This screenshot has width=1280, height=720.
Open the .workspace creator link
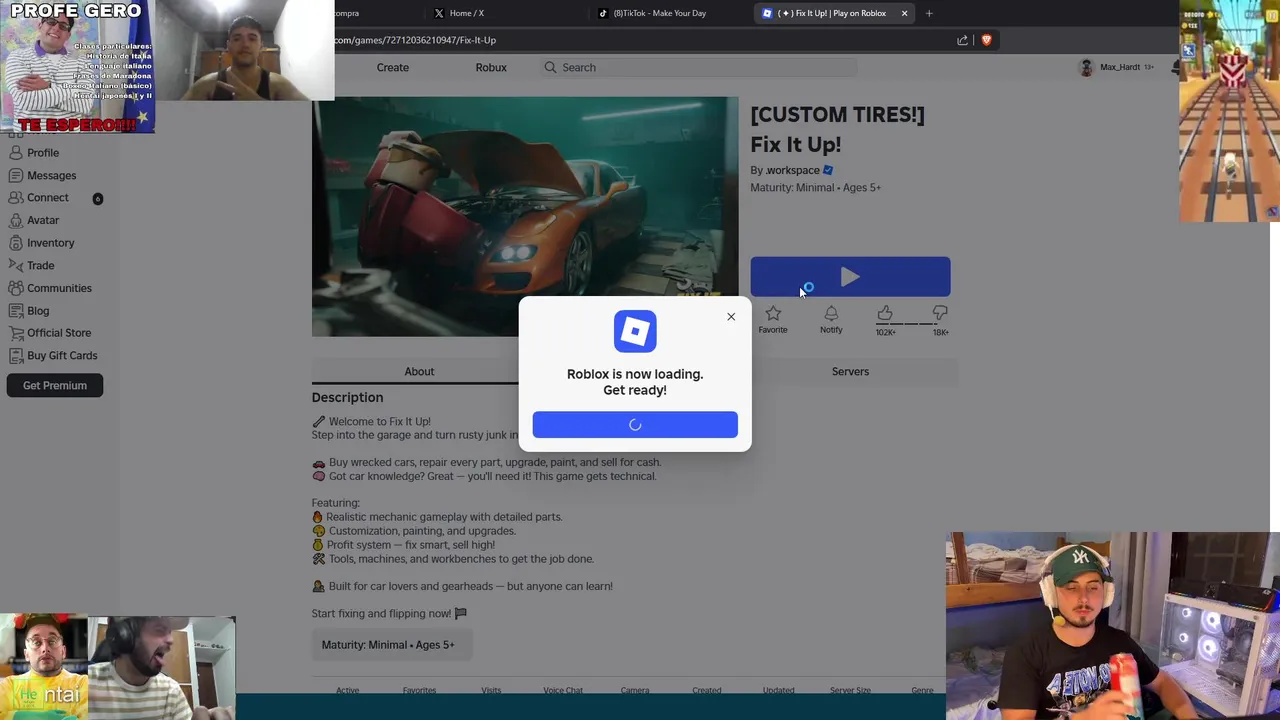(x=792, y=170)
